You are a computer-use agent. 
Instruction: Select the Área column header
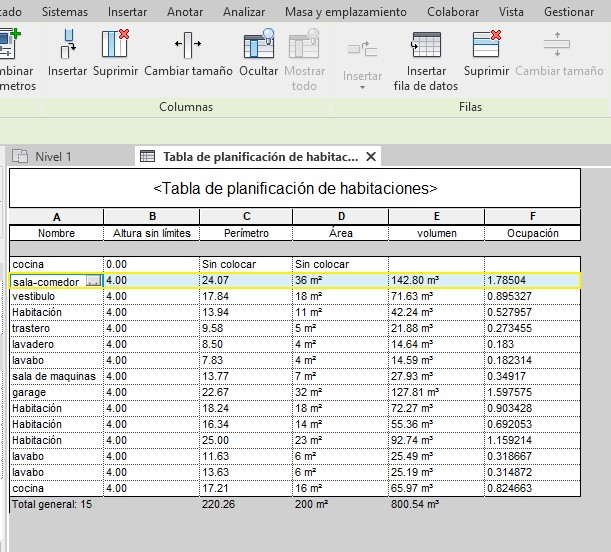pyautogui.click(x=340, y=233)
